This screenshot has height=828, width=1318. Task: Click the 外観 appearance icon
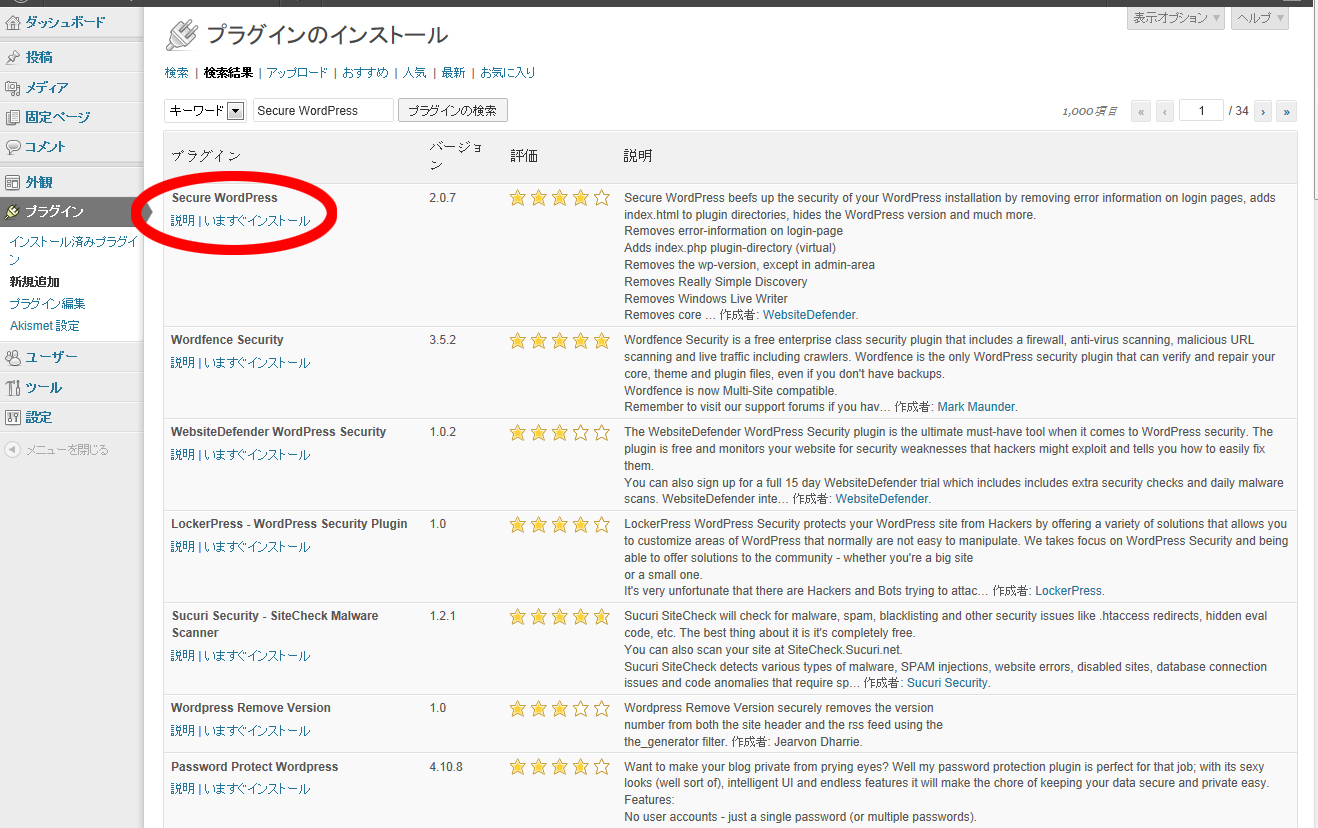pyautogui.click(x=13, y=183)
